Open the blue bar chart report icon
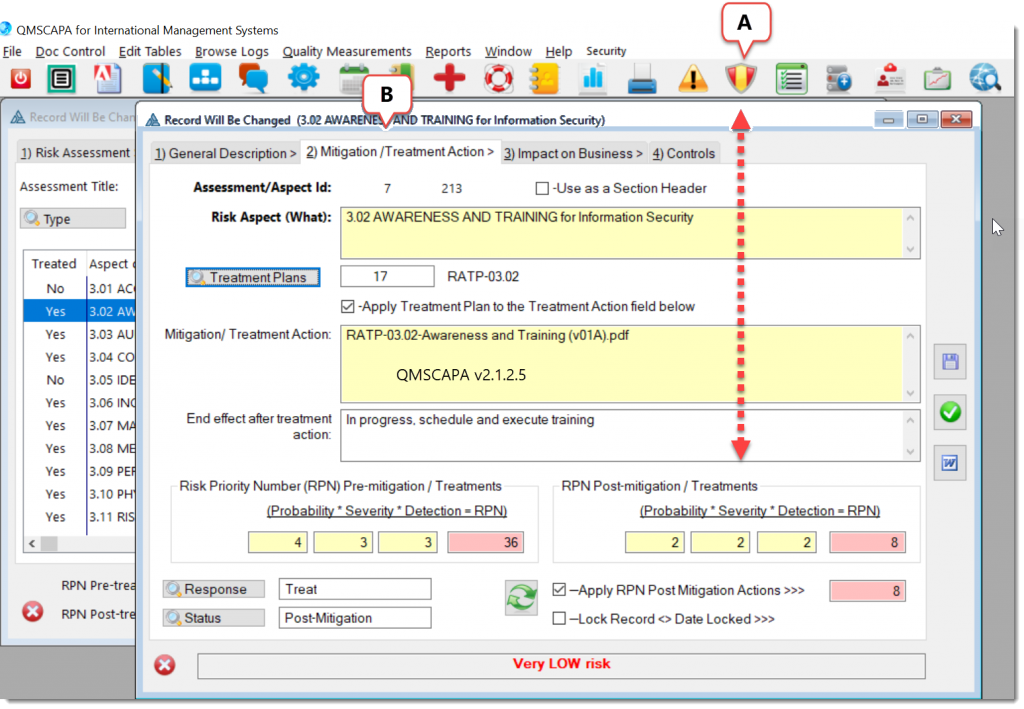Screen dimensions: 1024x709 pyautogui.click(x=593, y=80)
